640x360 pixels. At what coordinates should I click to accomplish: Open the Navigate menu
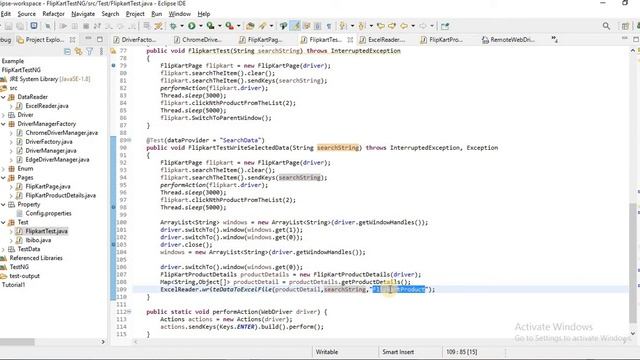[83, 14]
